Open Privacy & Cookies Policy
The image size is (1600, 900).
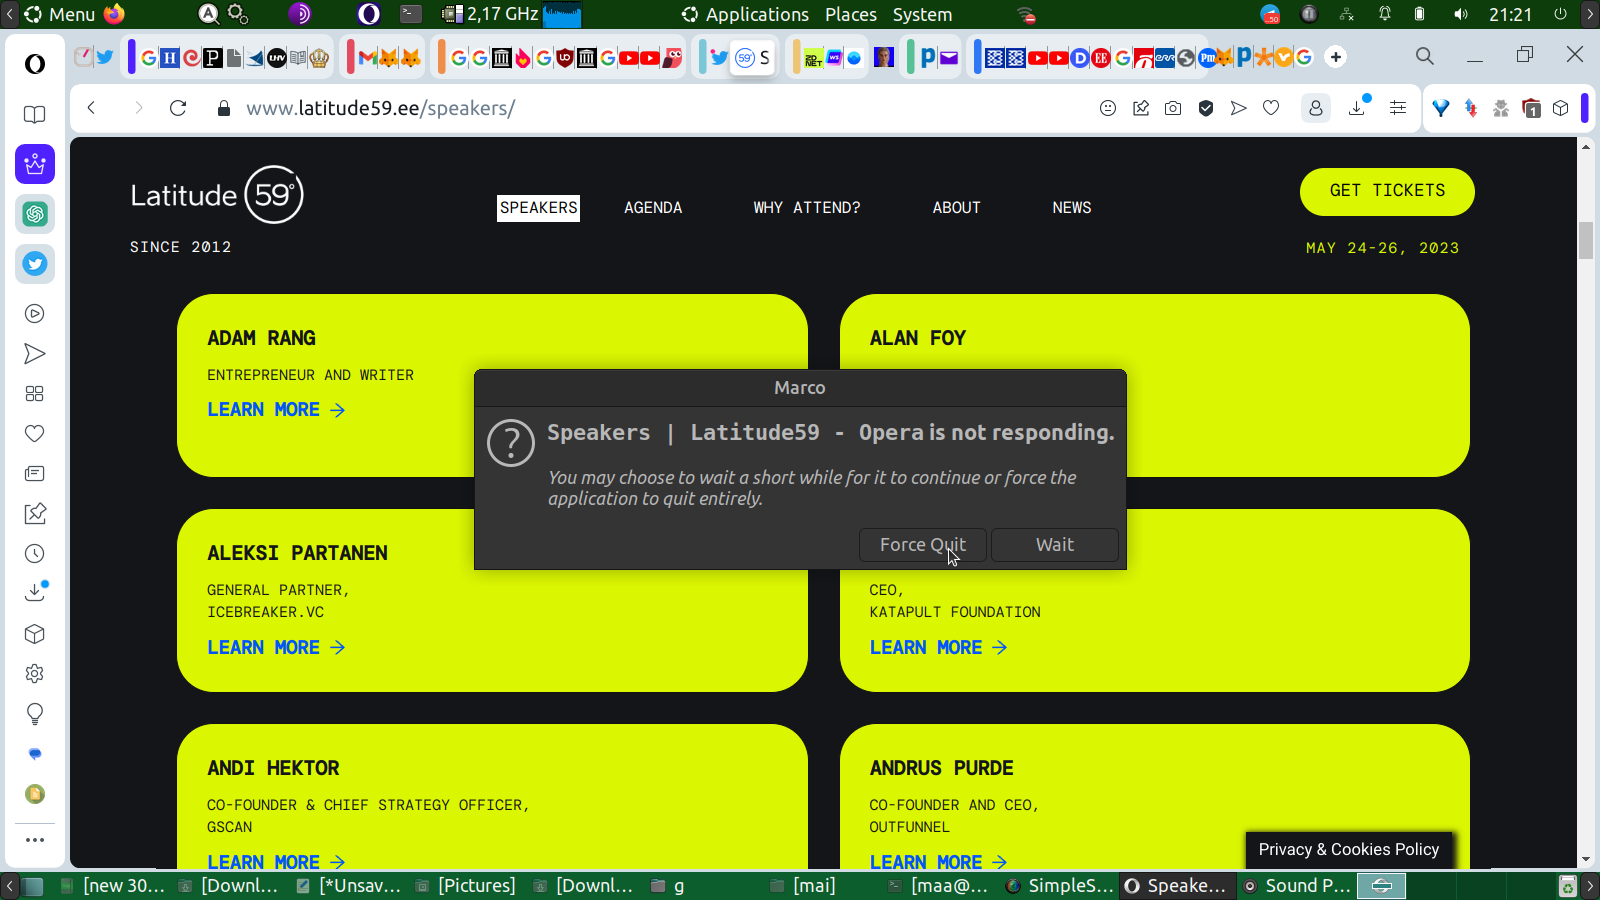click(x=1349, y=849)
